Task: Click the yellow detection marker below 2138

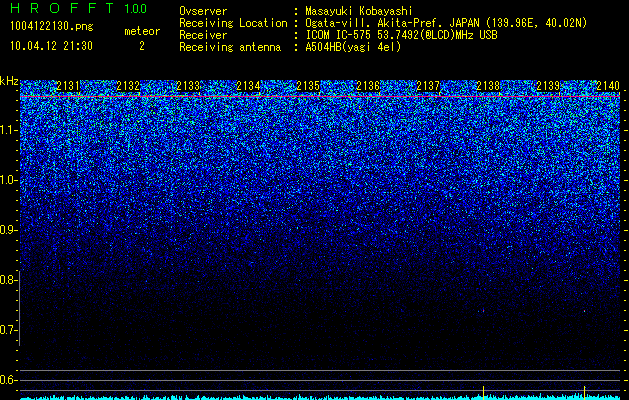Action: 483,393
